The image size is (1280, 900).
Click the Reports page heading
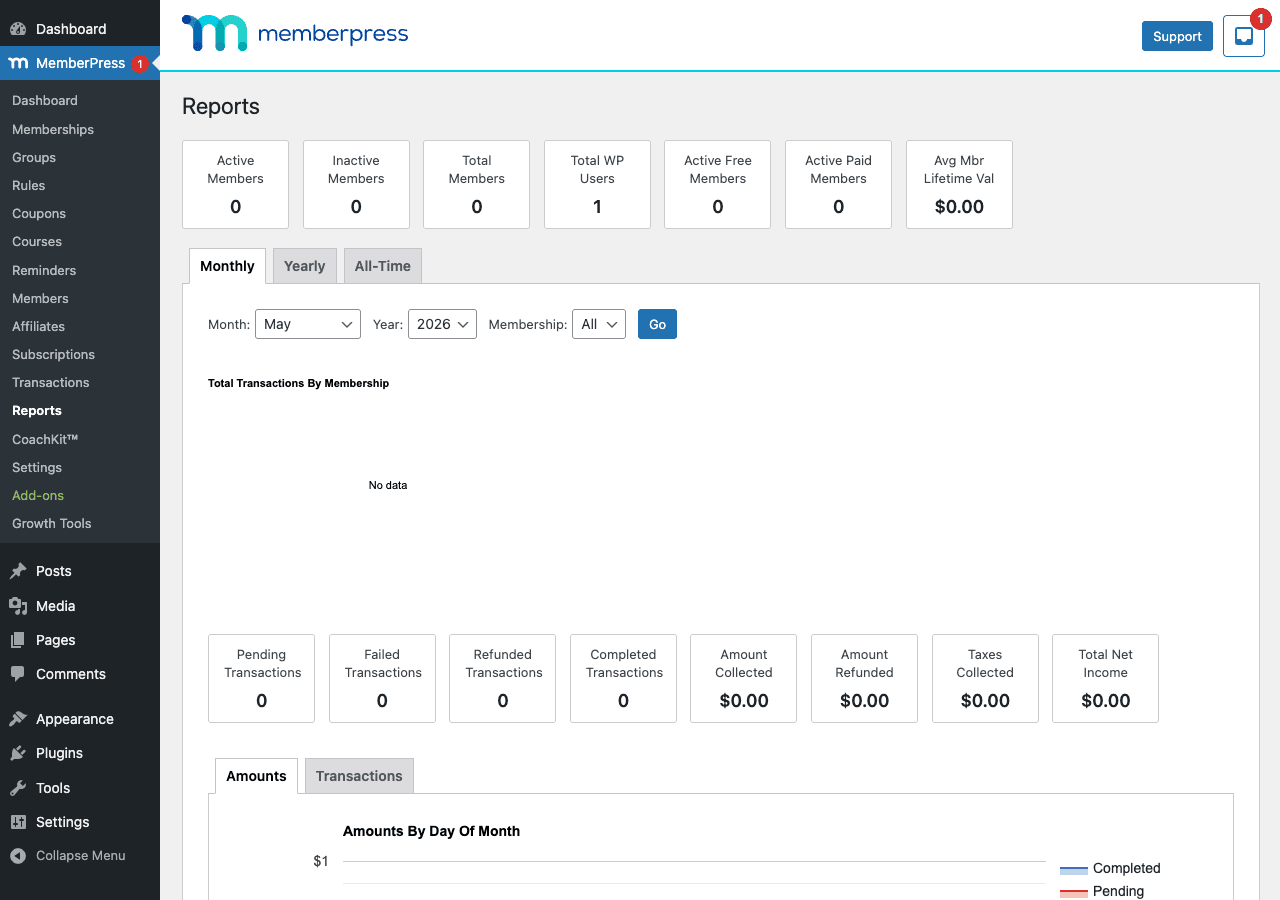click(x=221, y=107)
